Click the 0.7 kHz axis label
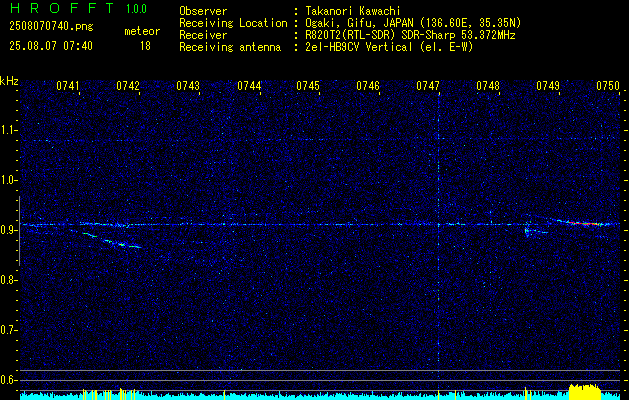The width and height of the screenshot is (629, 400). (x=8, y=330)
